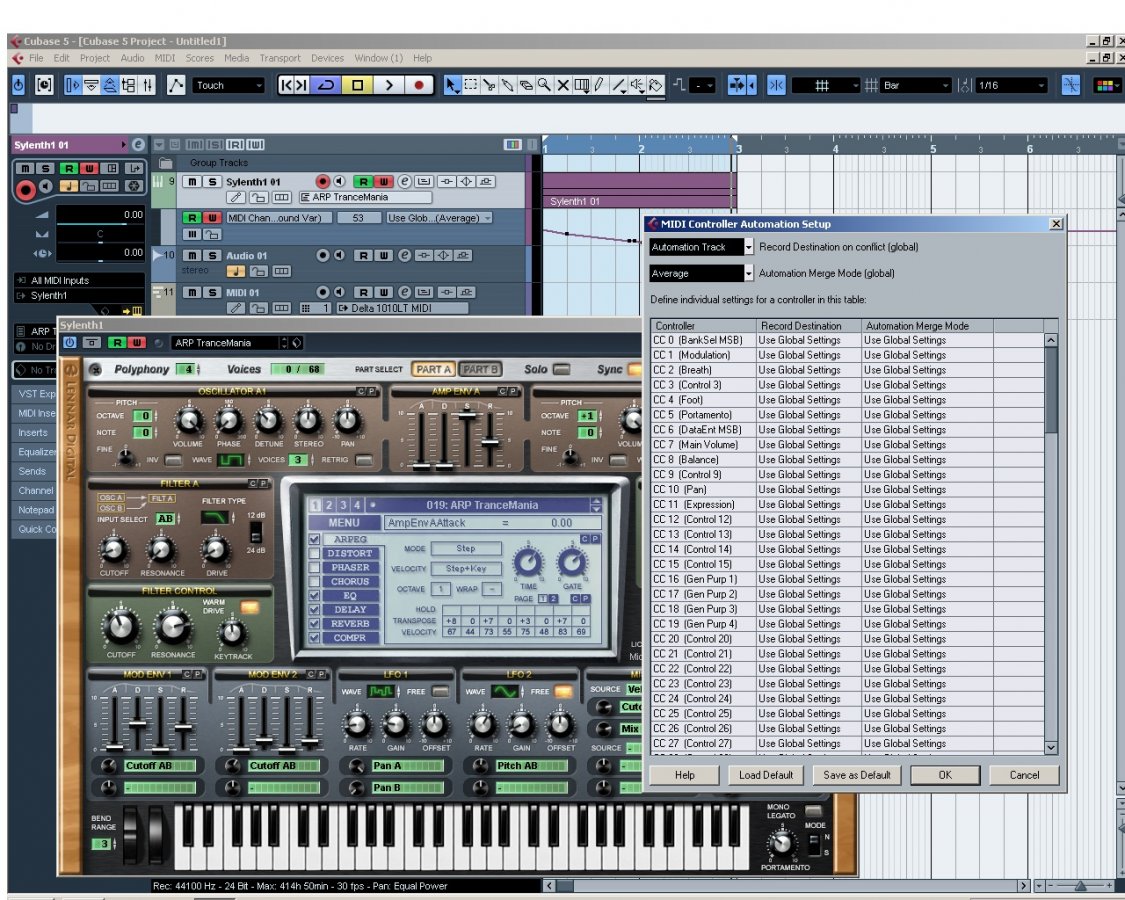Viewport: 1125px width, 900px height.
Task: Solo the MIDI 01 track
Action: coord(212,292)
